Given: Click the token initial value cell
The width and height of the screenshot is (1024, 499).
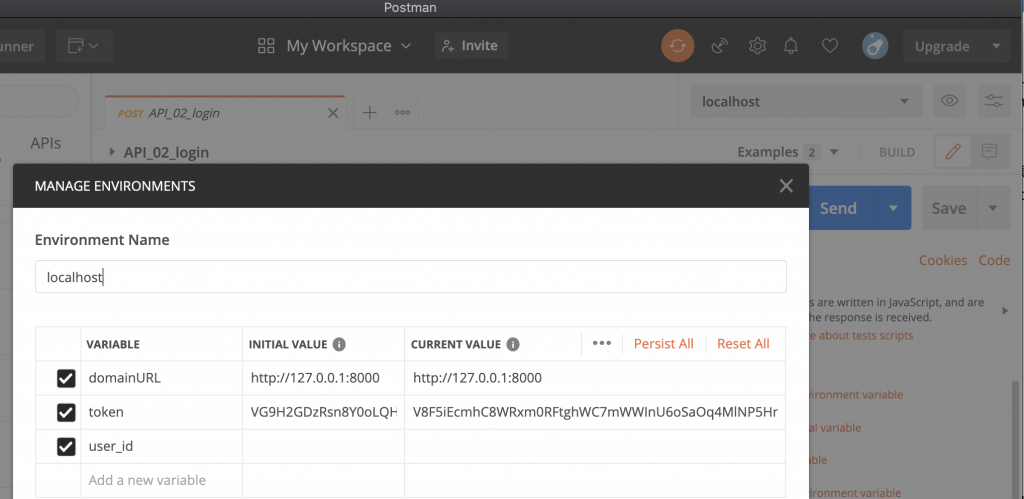Looking at the screenshot, I should [323, 412].
